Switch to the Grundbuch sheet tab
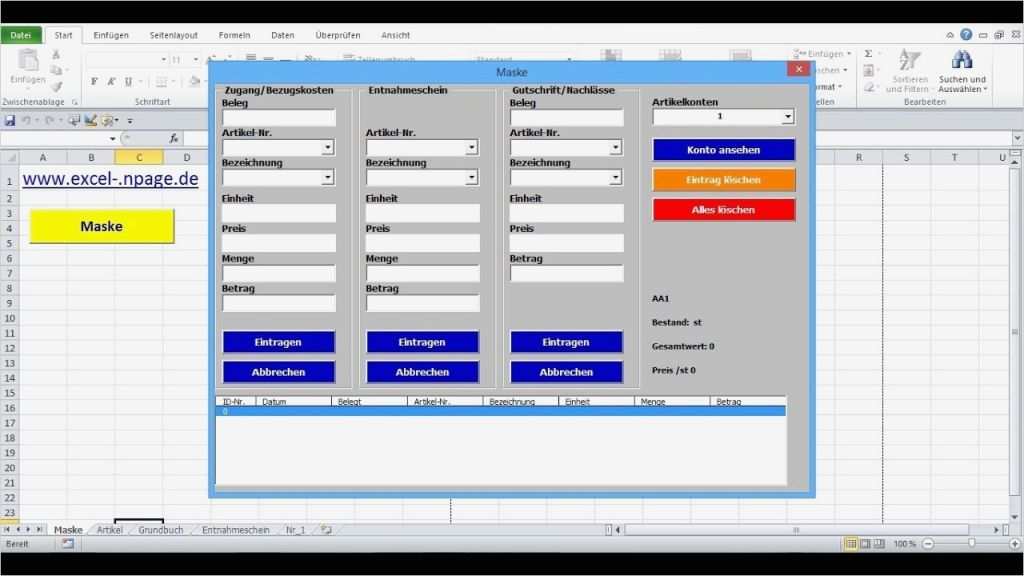The width and height of the screenshot is (1024, 576). 159,530
